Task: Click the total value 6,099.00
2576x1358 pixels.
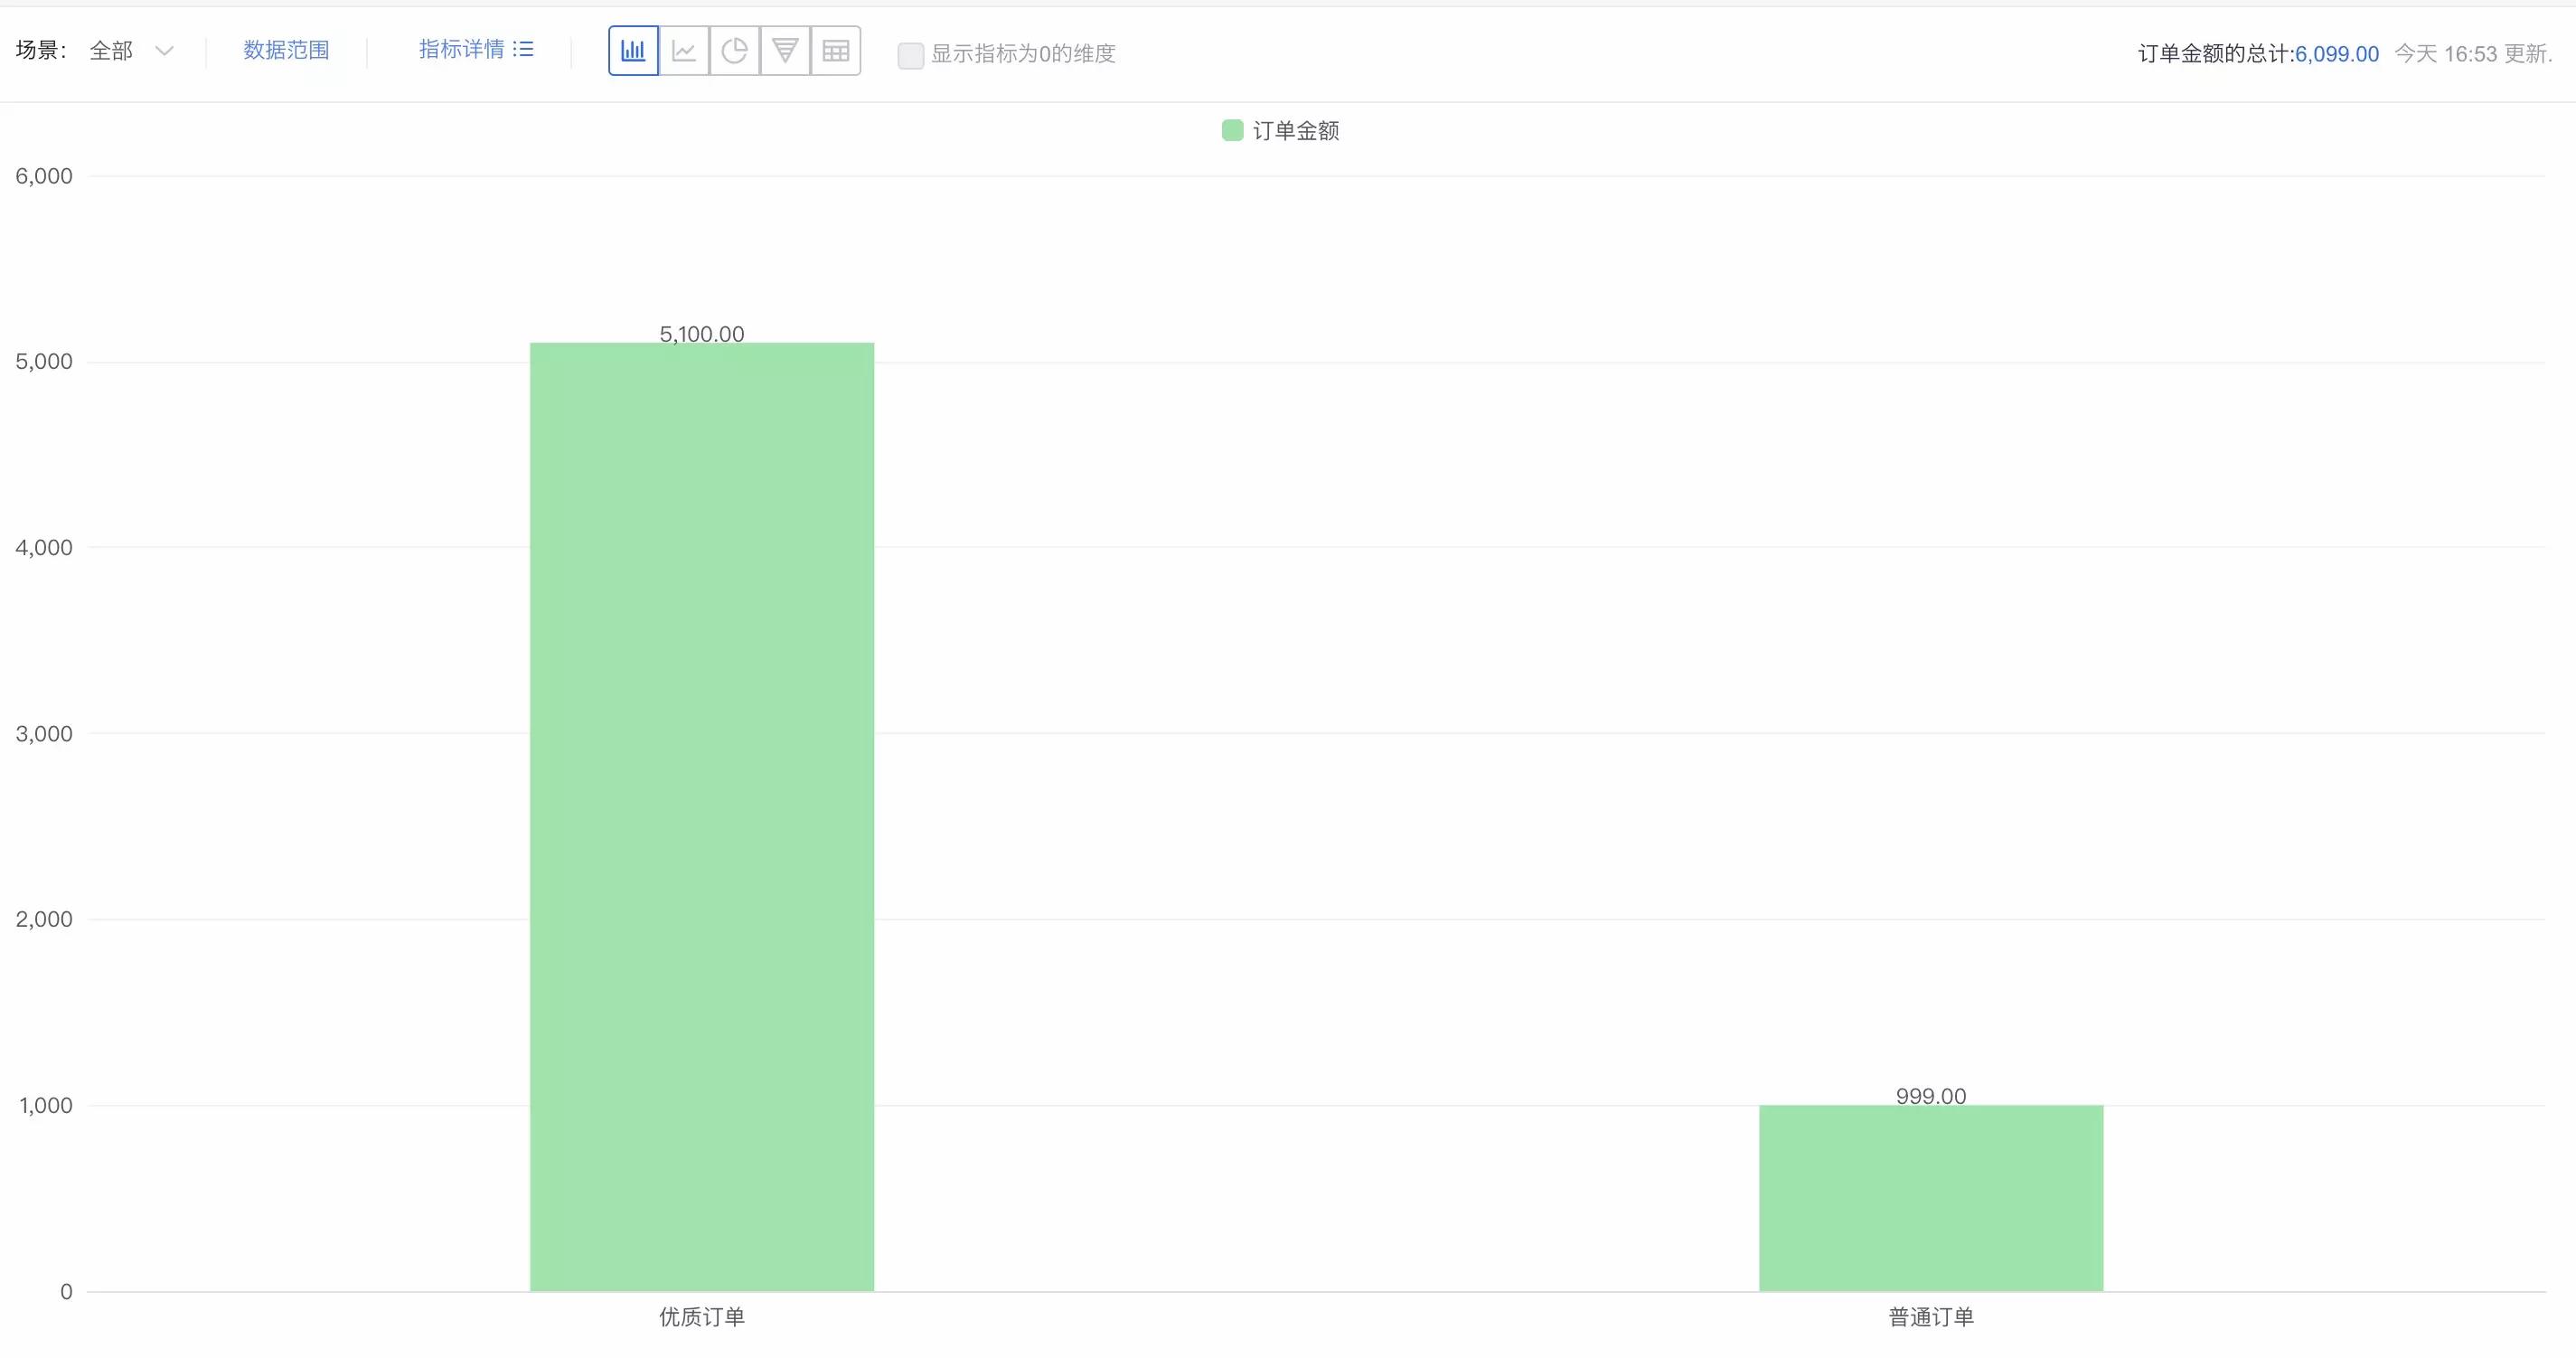Action: pyautogui.click(x=2336, y=54)
